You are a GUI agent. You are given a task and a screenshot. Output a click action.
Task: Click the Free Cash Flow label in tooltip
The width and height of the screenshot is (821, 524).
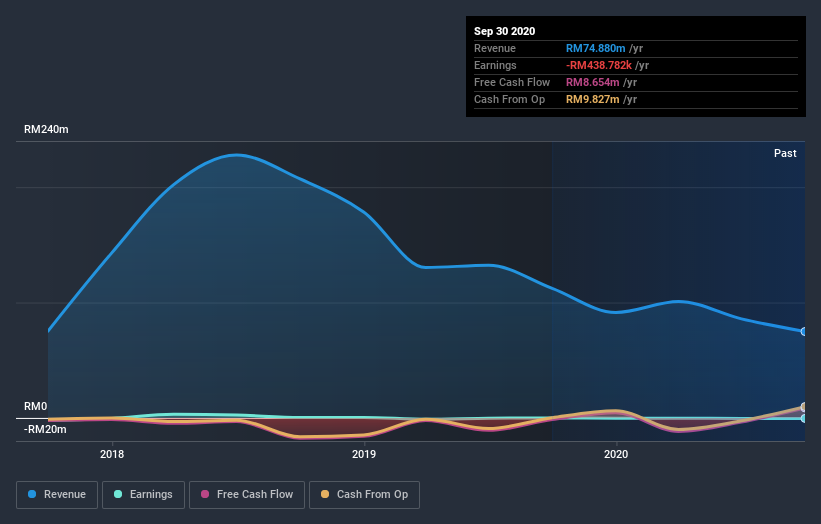(x=512, y=82)
